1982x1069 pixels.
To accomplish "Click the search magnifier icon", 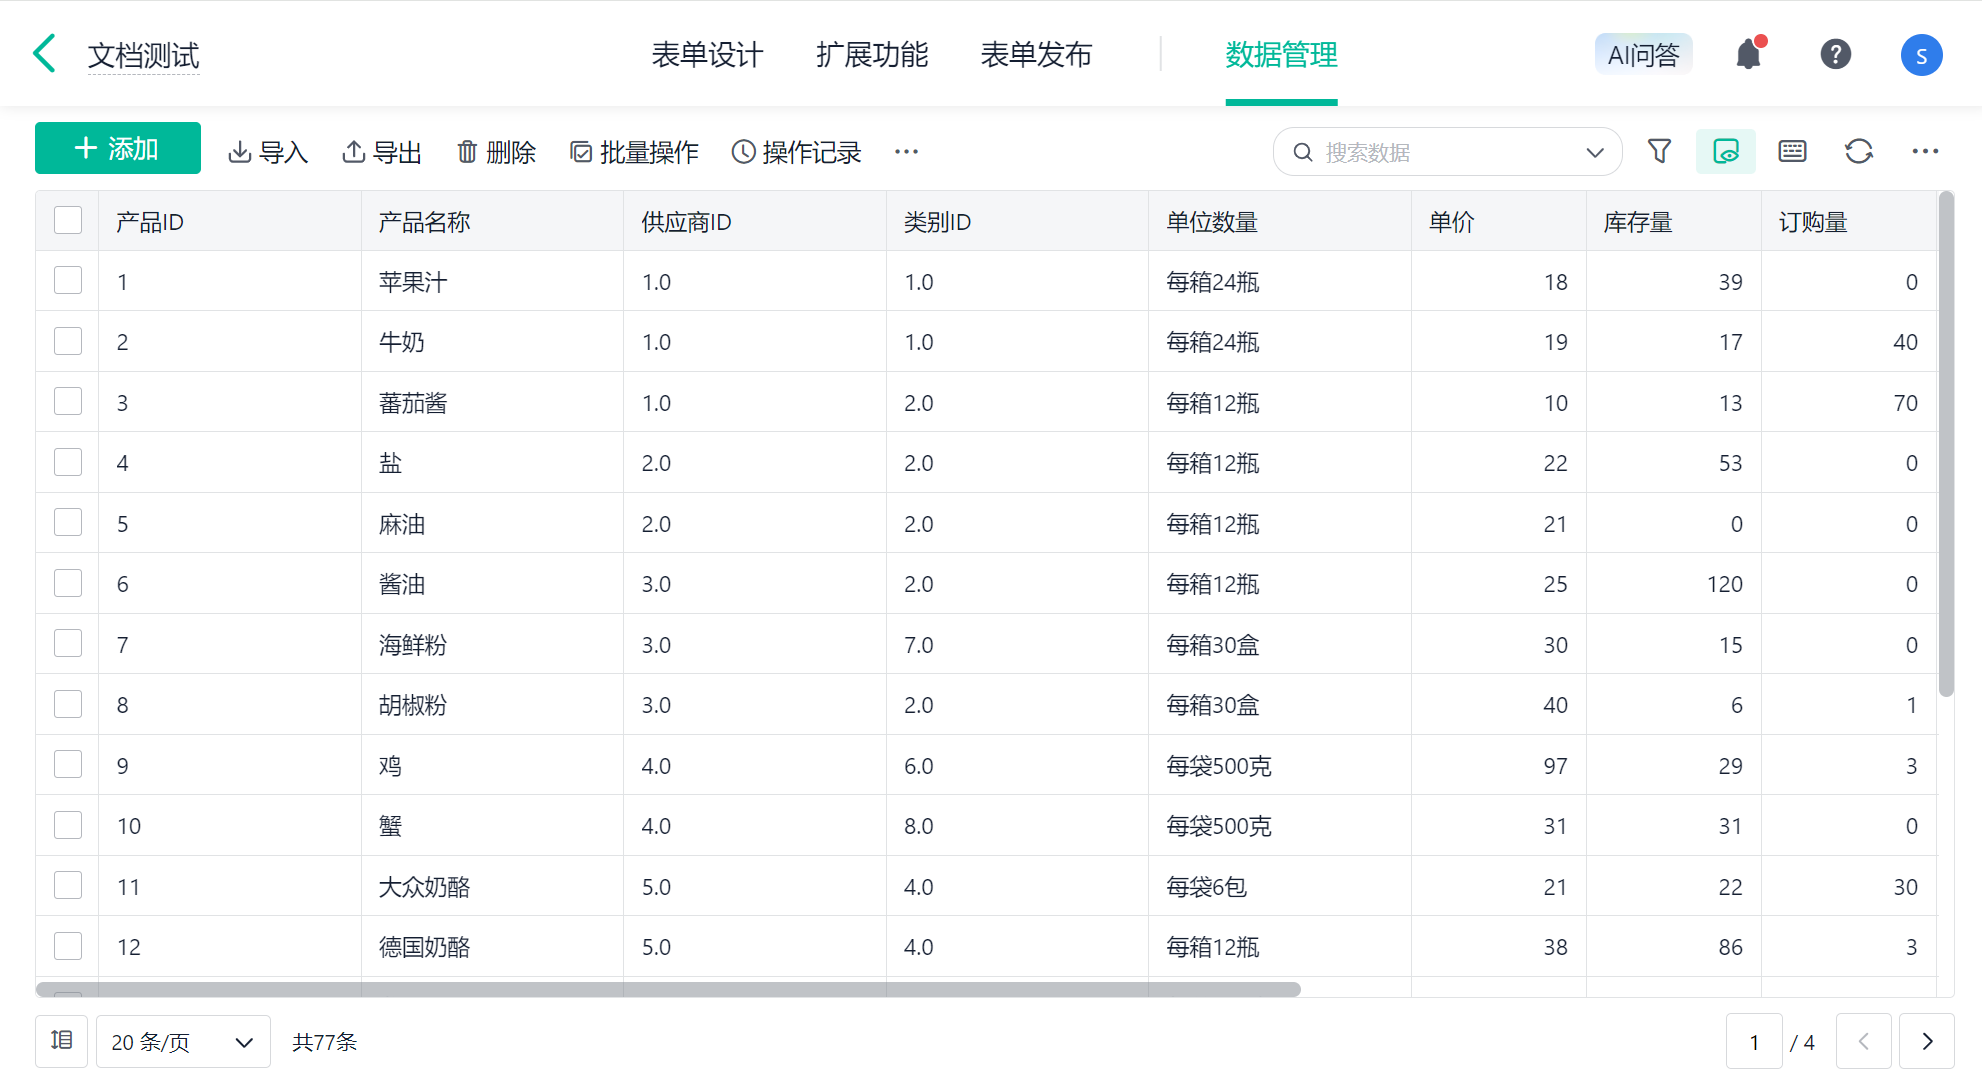I will [1303, 152].
